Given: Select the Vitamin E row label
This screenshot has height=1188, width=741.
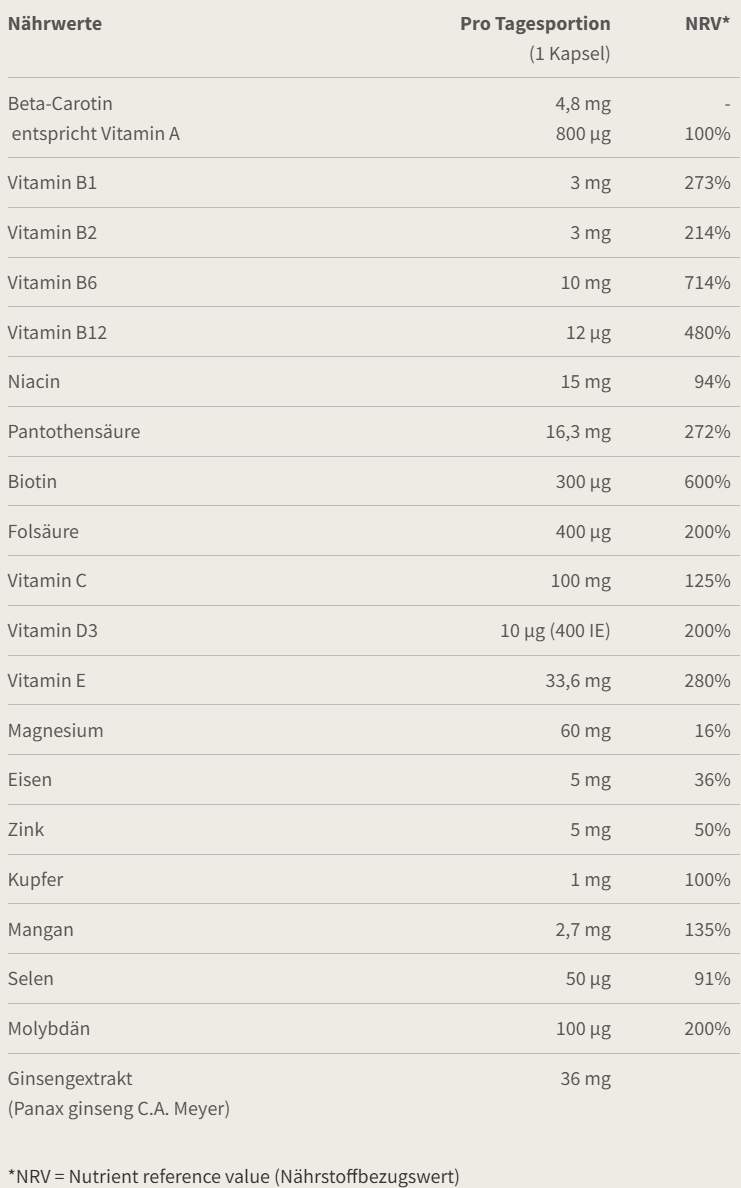Looking at the screenshot, I should tap(46, 681).
